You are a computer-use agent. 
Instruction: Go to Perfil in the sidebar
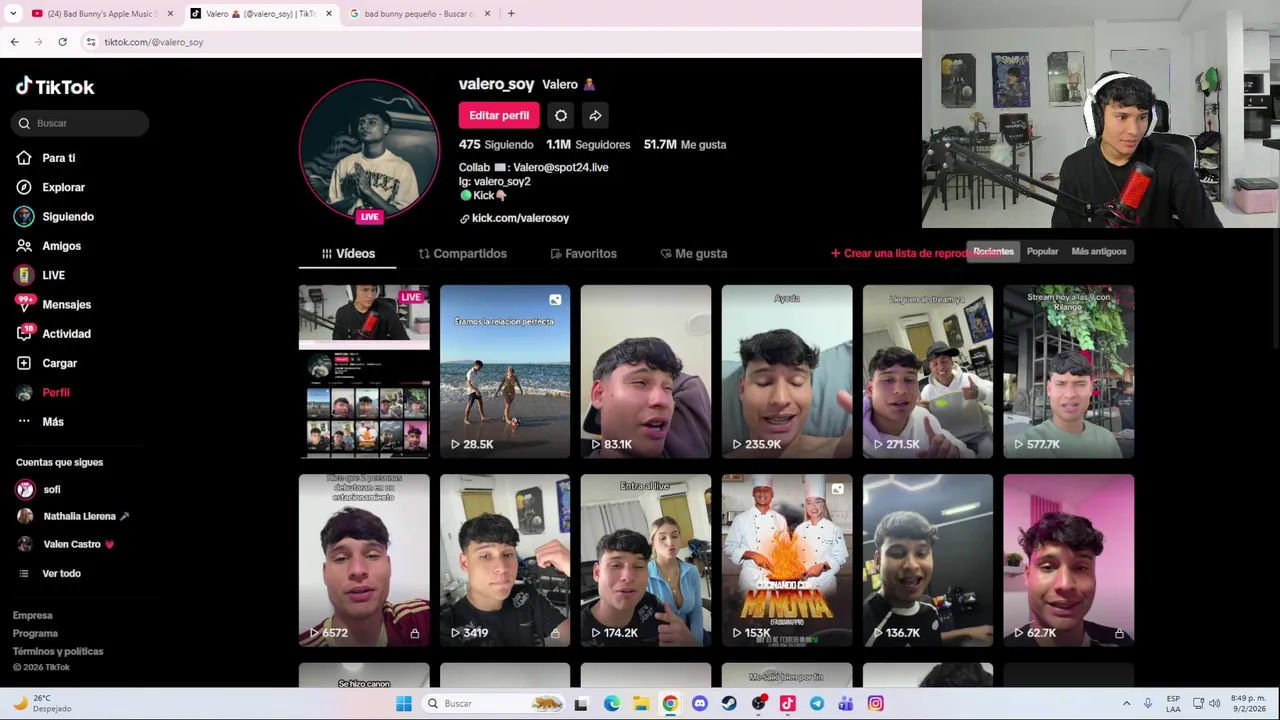[x=55, y=392]
